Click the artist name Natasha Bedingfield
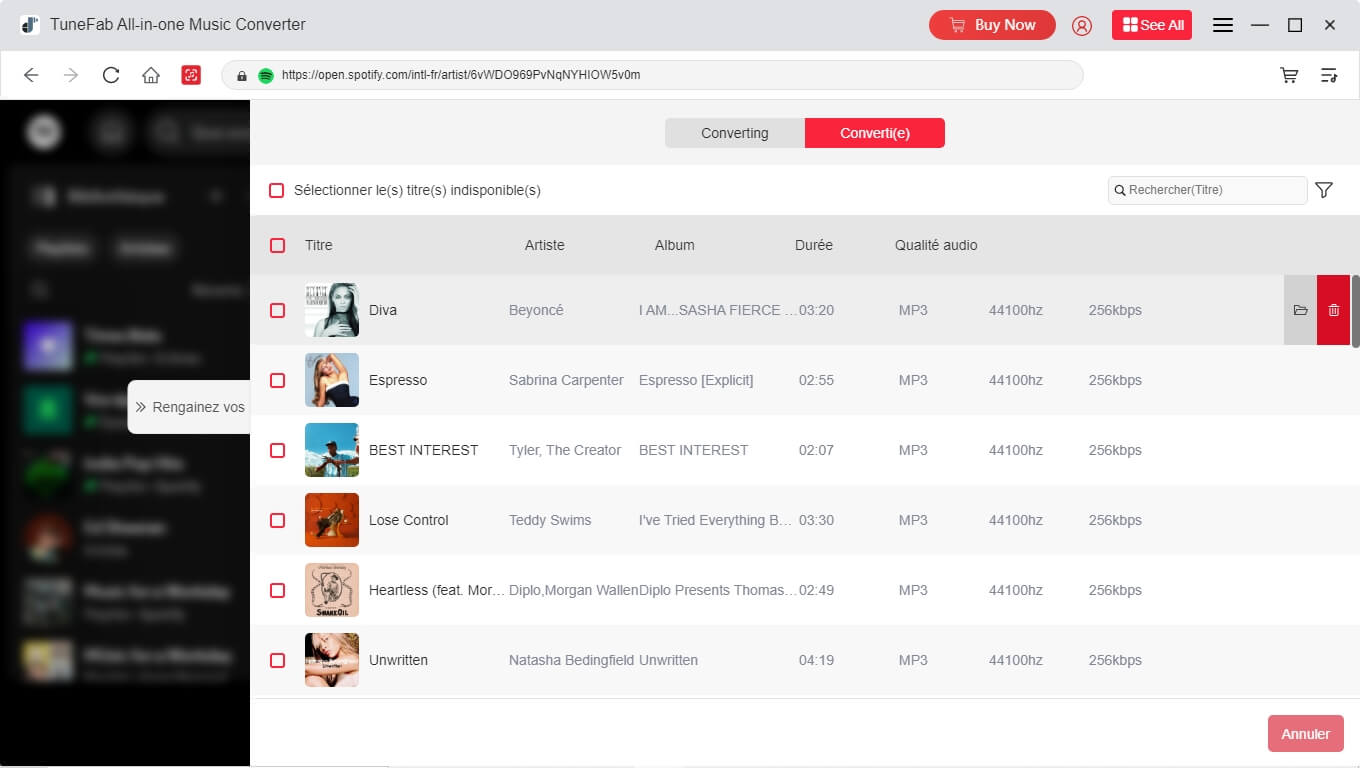This screenshot has width=1360, height=768. pos(571,660)
